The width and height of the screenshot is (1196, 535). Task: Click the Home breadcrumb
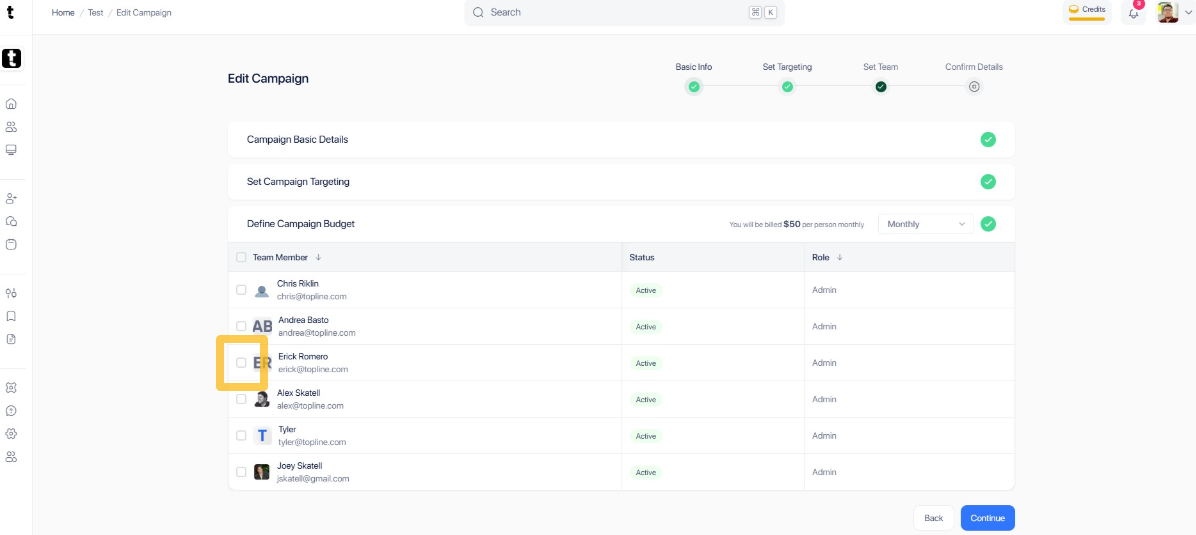63,13
